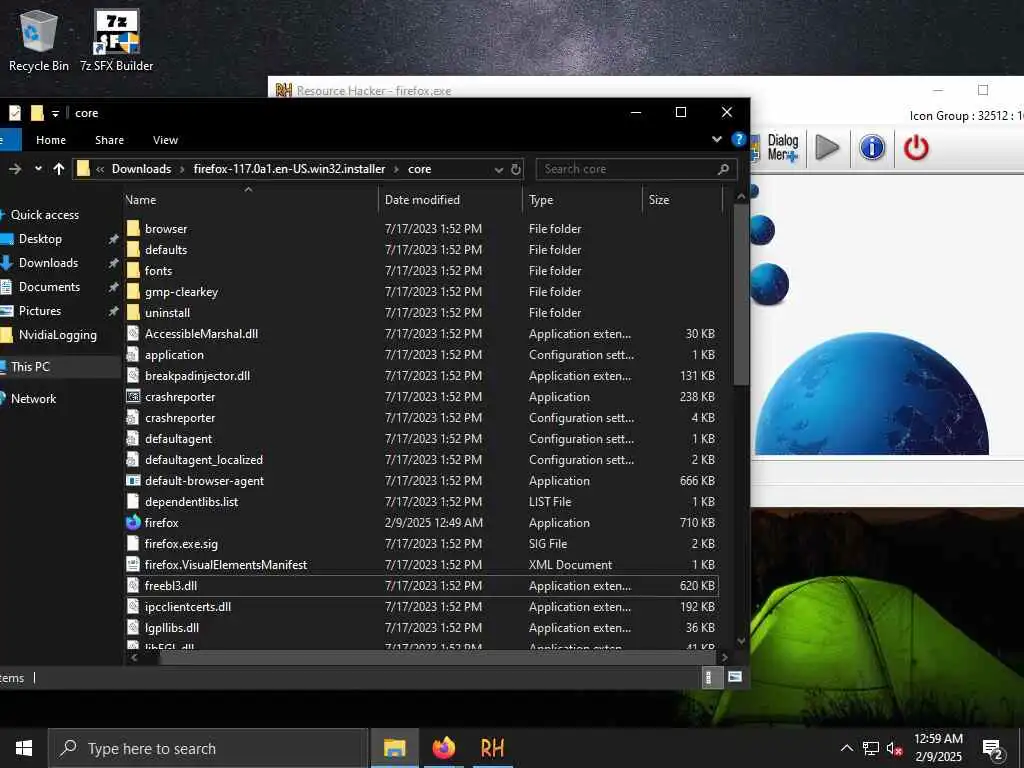Viewport: 1024px width, 768px height.
Task: Go up one folder level arrow
Action: (x=59, y=169)
